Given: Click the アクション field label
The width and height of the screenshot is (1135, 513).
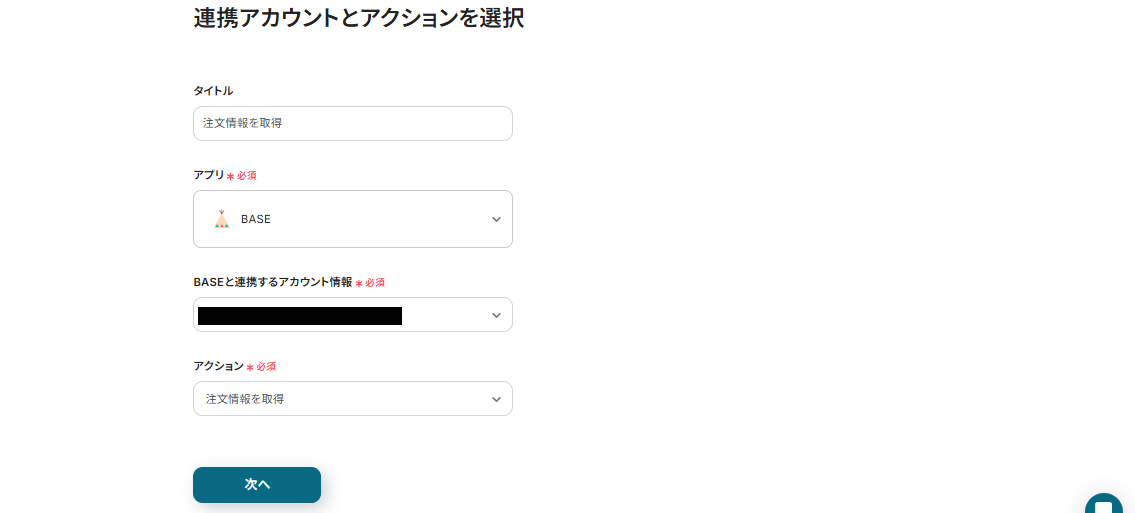Looking at the screenshot, I should click(x=218, y=366).
